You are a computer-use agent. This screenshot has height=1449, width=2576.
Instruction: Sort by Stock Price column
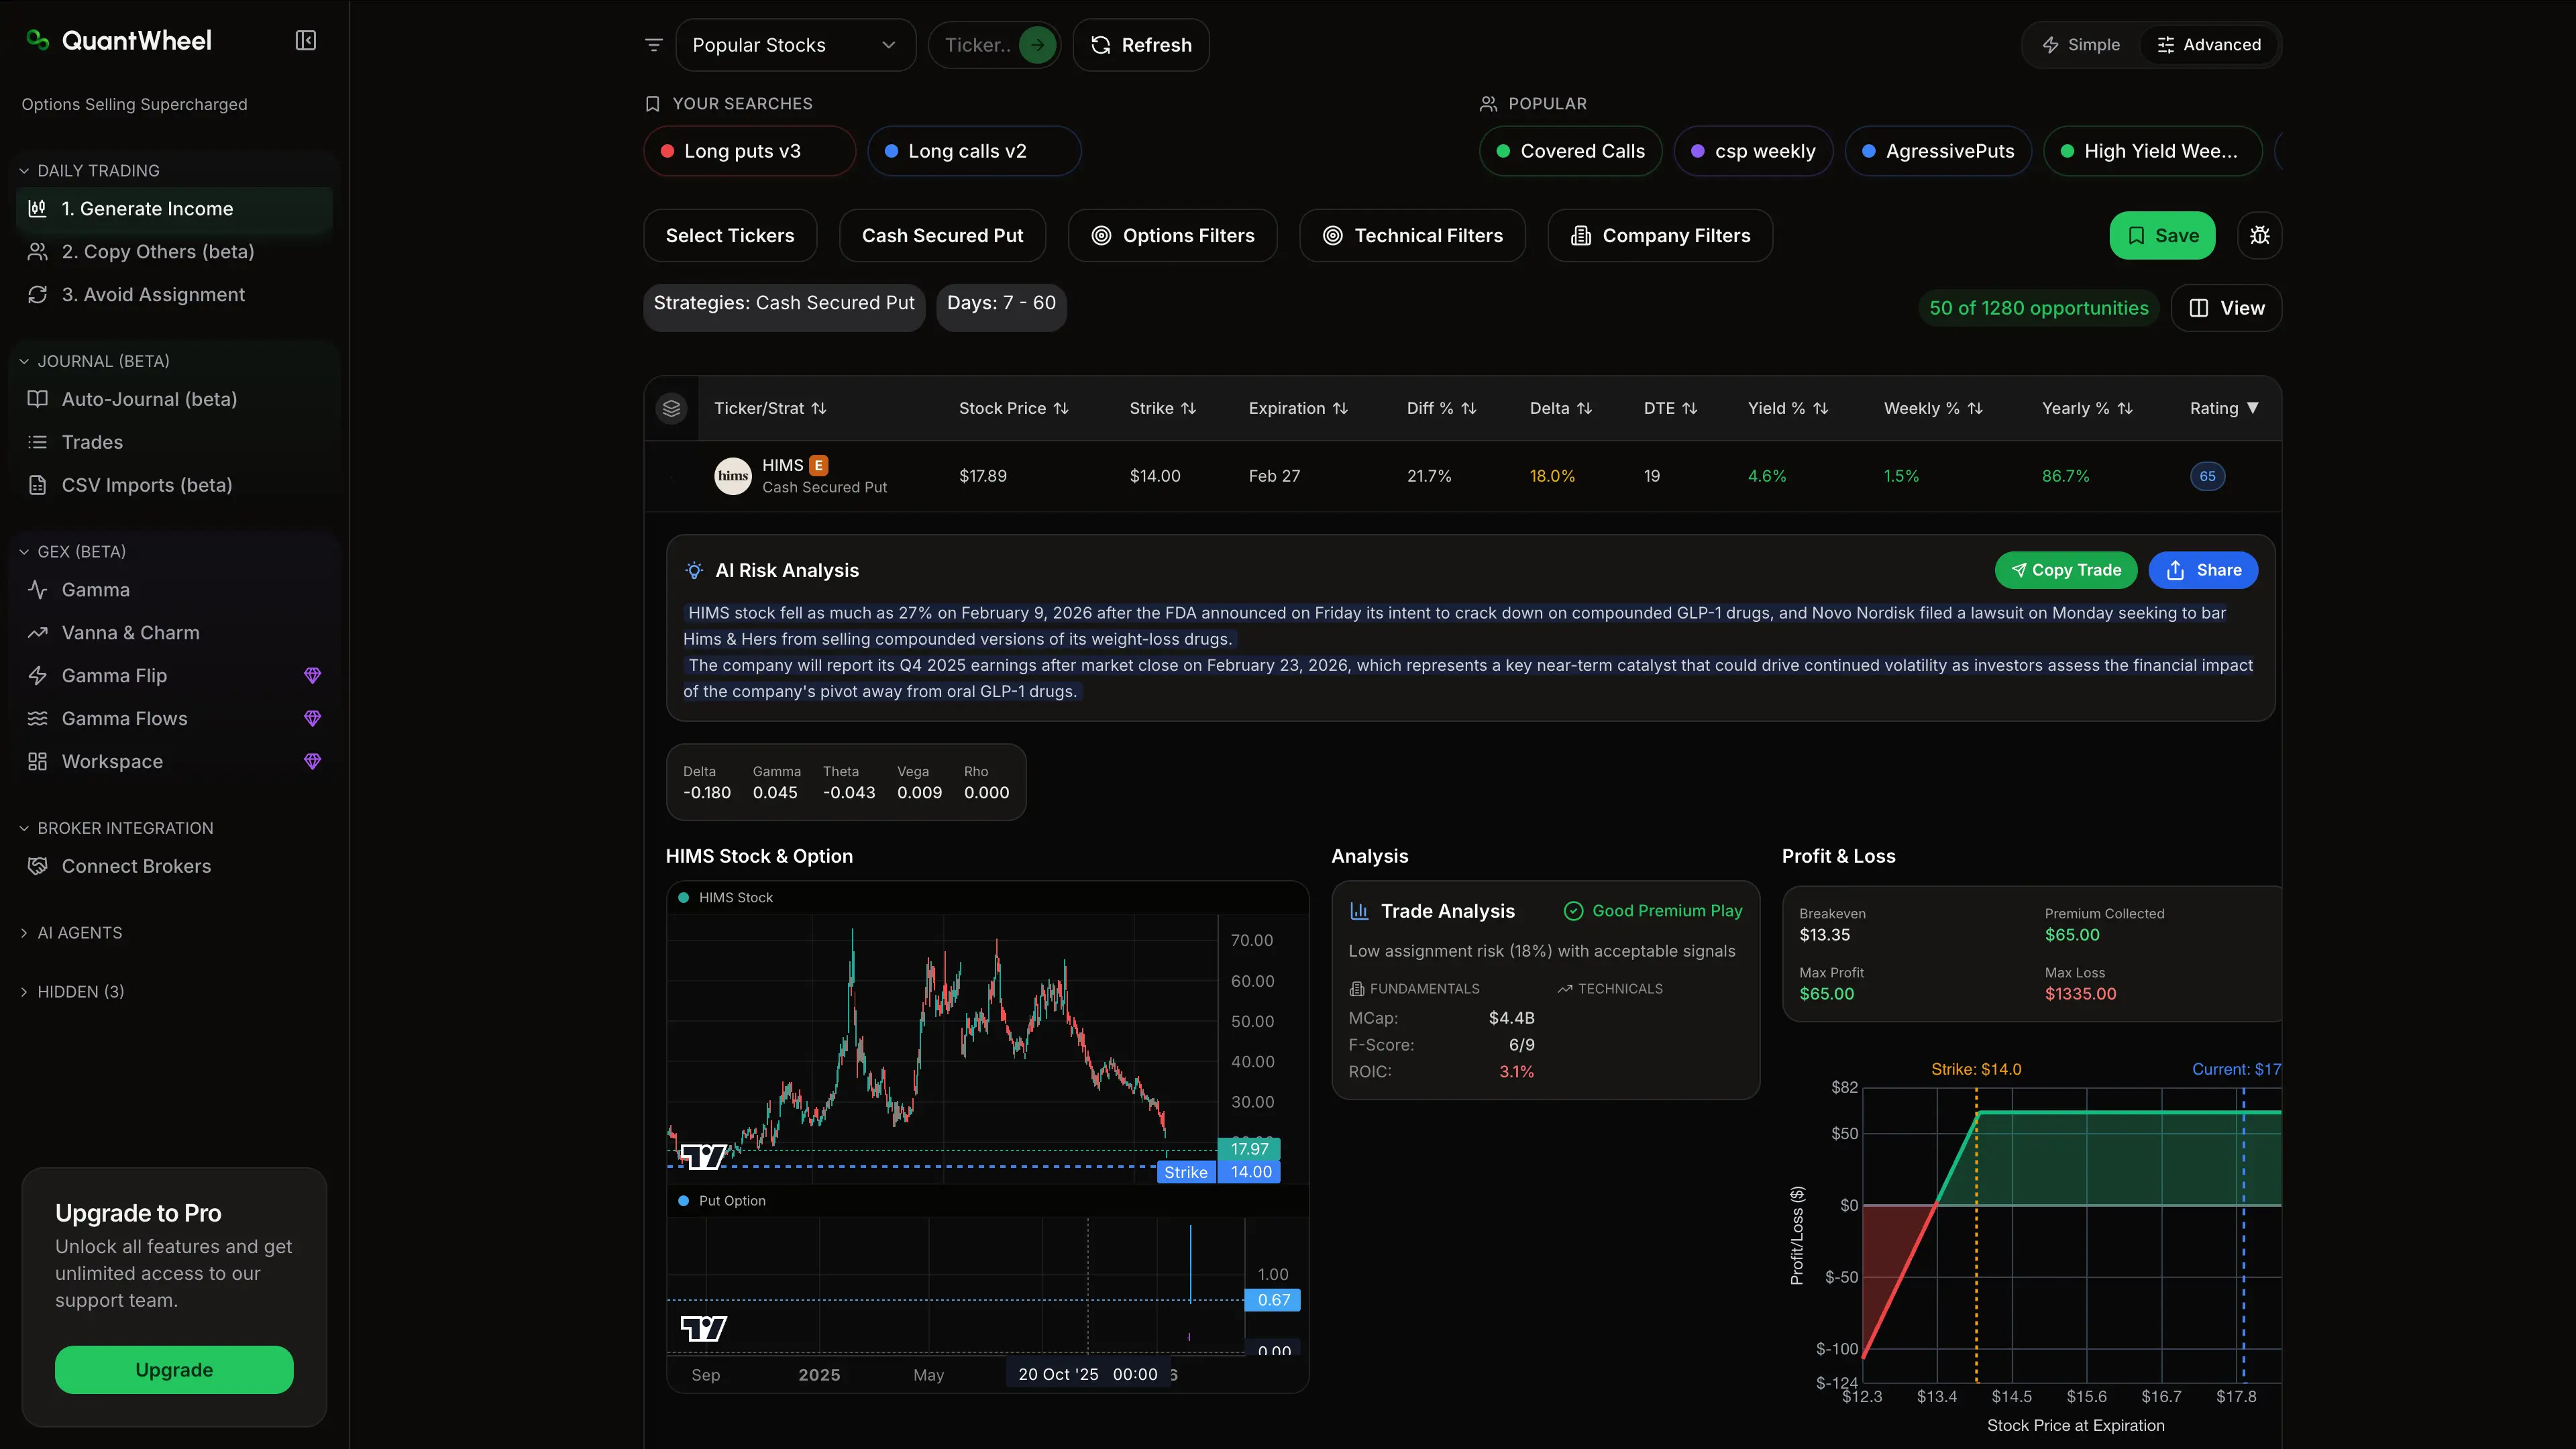(x=1013, y=408)
